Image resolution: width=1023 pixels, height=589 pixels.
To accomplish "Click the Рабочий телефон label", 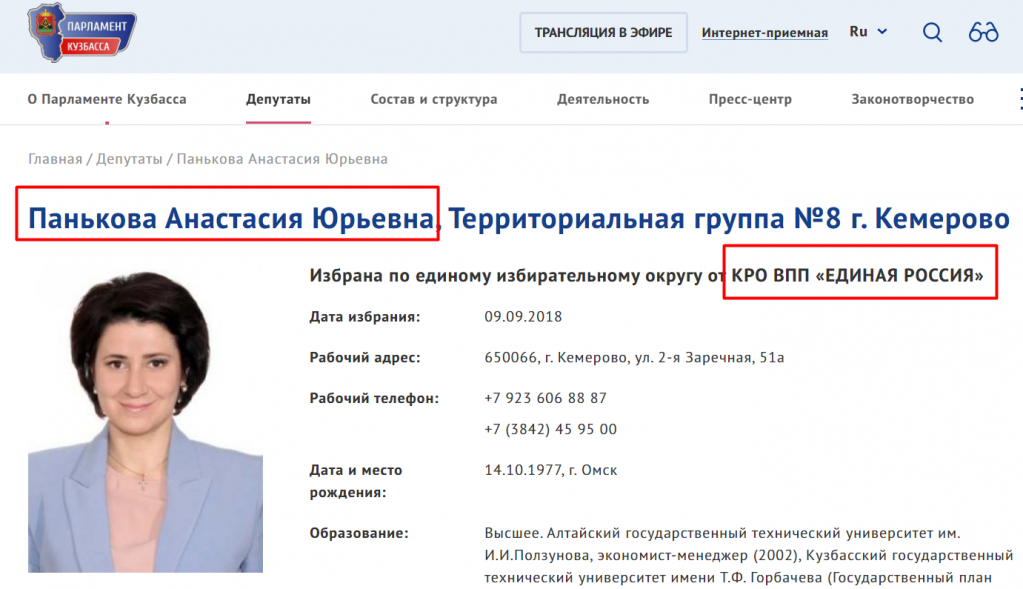I will 374,399.
